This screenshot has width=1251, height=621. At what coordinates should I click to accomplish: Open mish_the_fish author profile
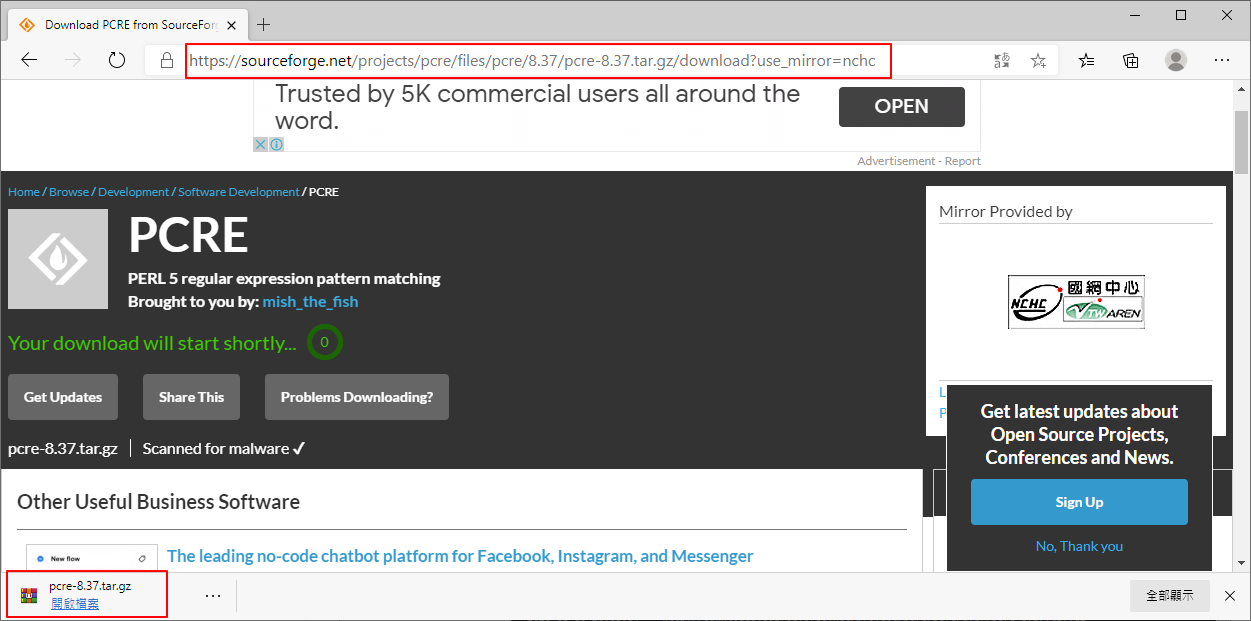(310, 302)
